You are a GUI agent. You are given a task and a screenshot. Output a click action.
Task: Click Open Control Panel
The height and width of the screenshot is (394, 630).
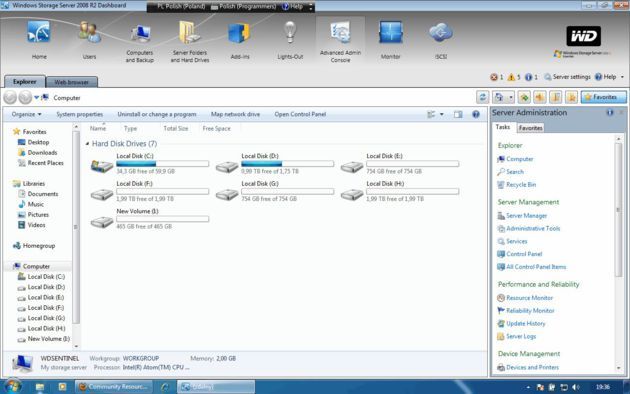tap(300, 114)
